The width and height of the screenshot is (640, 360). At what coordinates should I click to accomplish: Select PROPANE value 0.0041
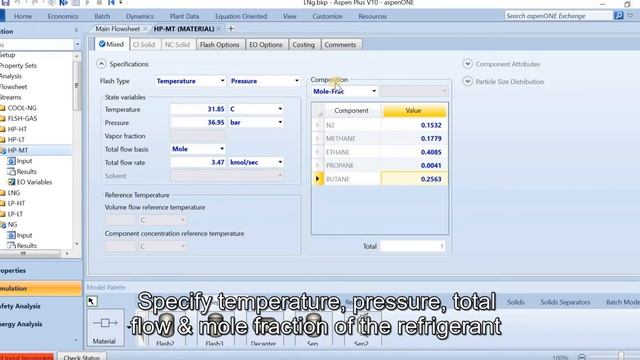click(414, 166)
